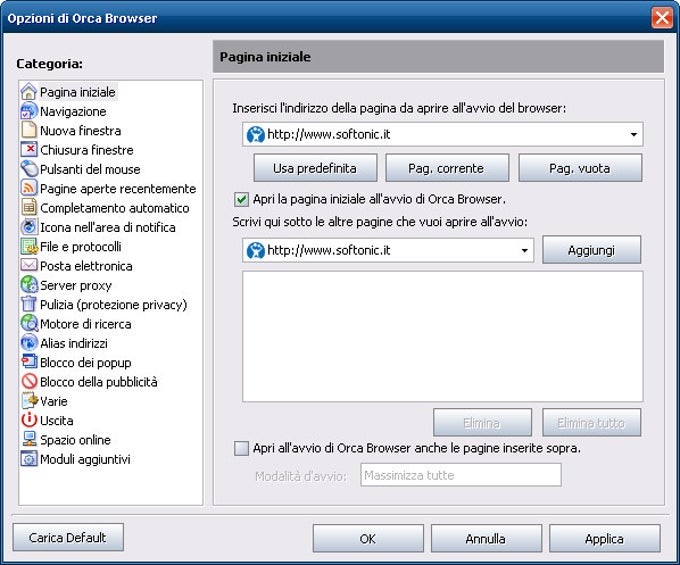Click the house icon for Pagina iniziale

point(29,92)
